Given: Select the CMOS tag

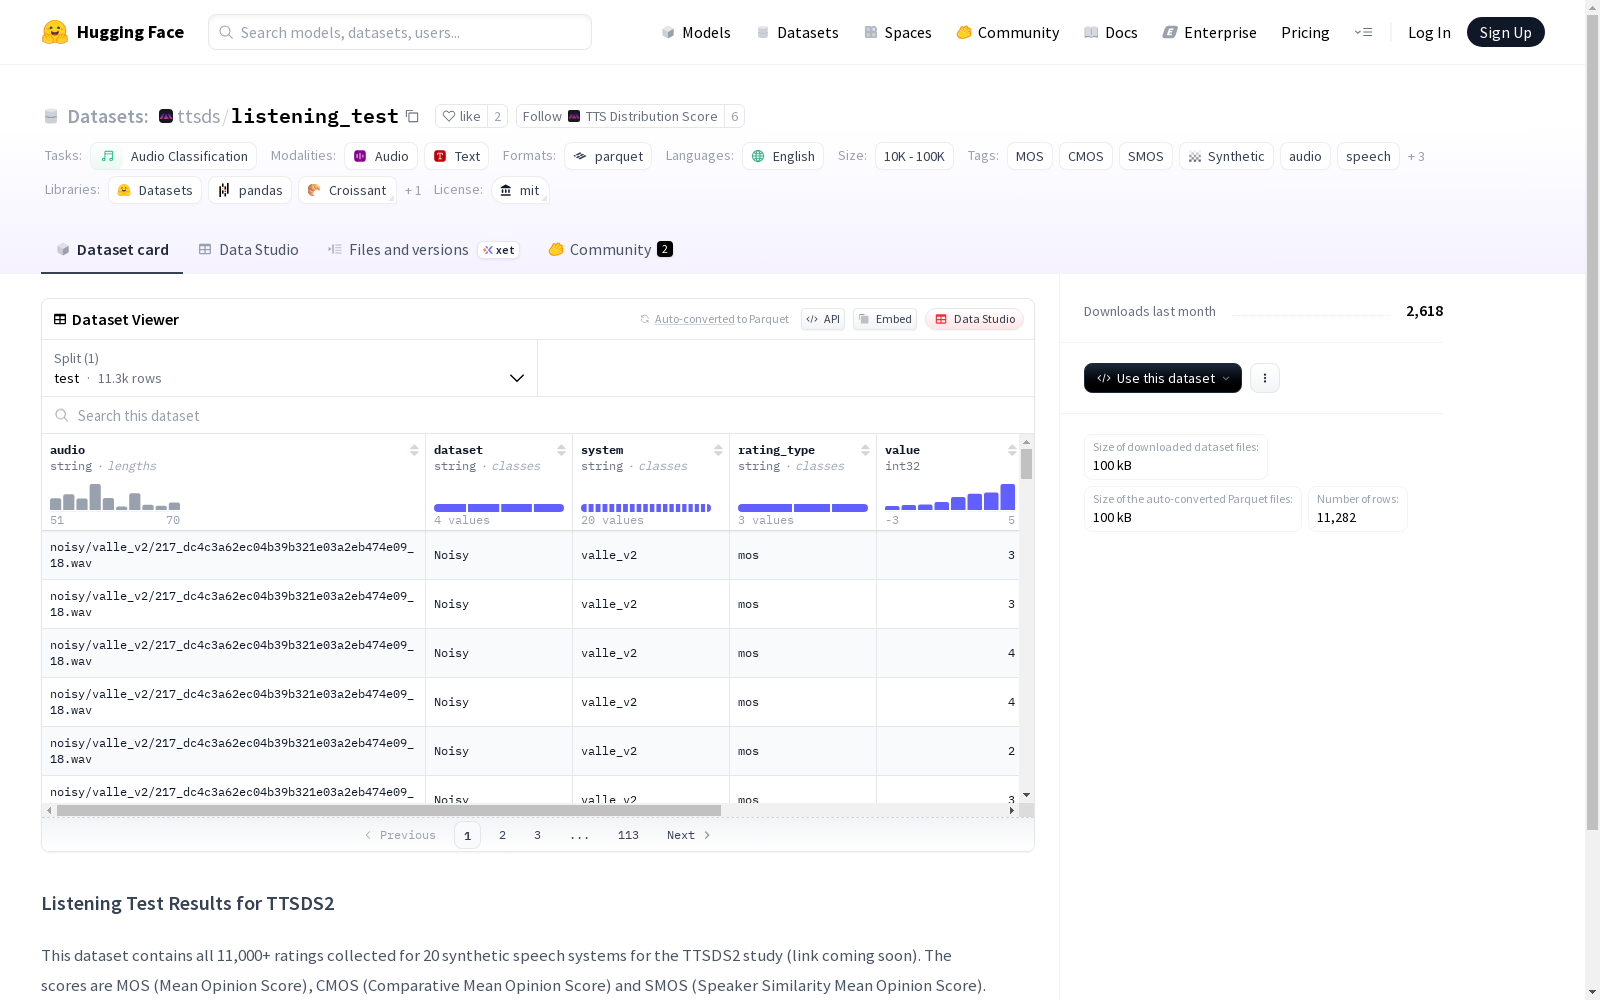Looking at the screenshot, I should pos(1086,156).
